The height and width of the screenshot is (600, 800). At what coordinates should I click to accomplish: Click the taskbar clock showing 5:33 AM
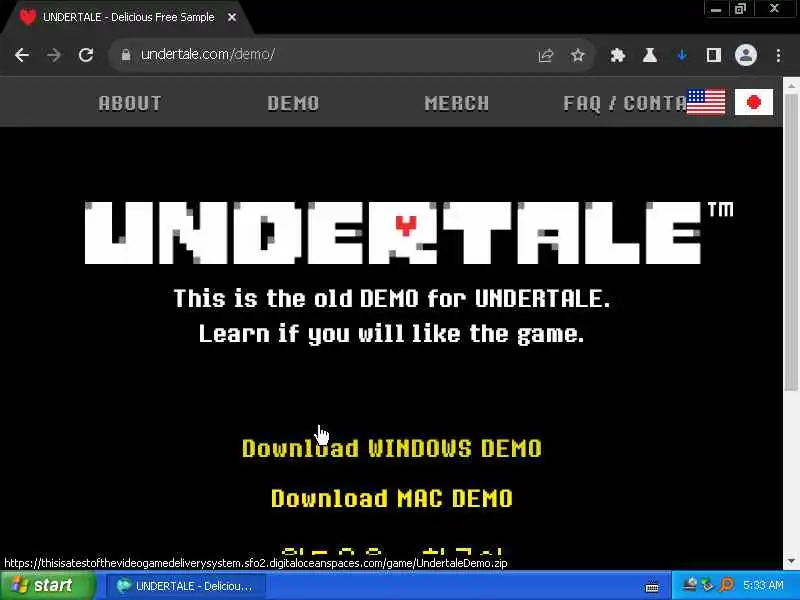763,585
